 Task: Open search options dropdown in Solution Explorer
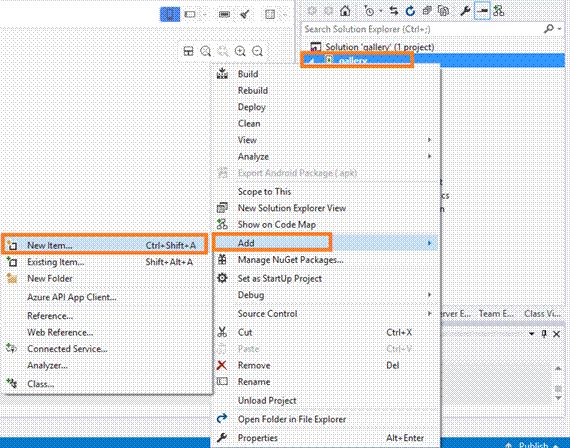(559, 29)
